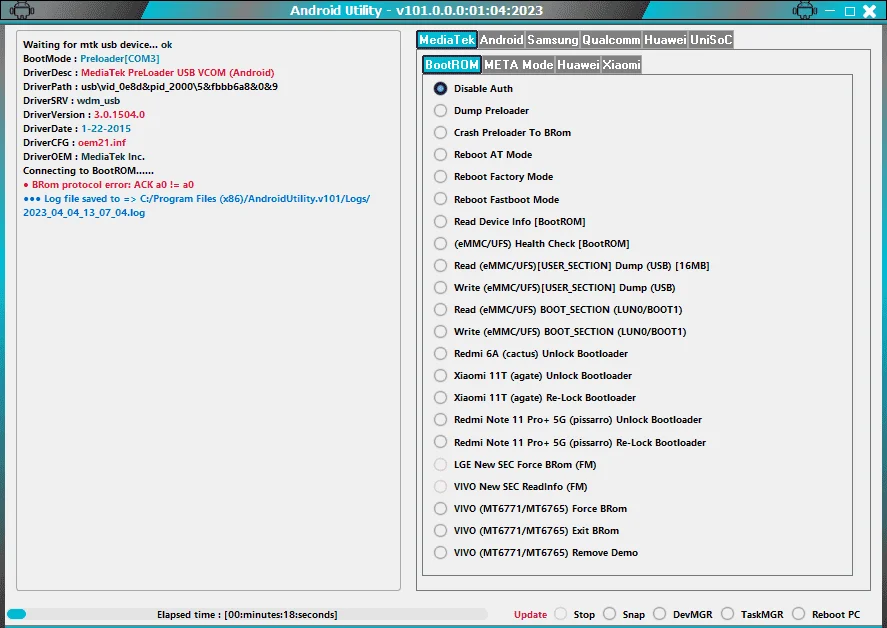Open the Xiaomi sub-tab
The width and height of the screenshot is (887, 628).
click(x=621, y=64)
